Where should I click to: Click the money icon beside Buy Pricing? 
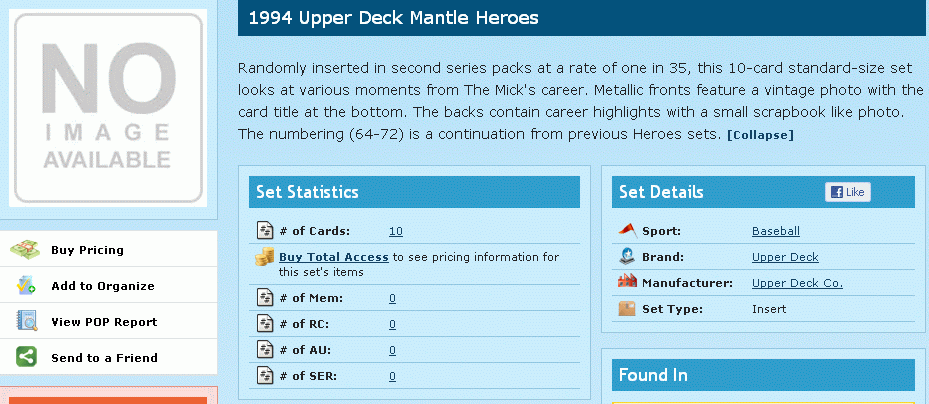25,249
